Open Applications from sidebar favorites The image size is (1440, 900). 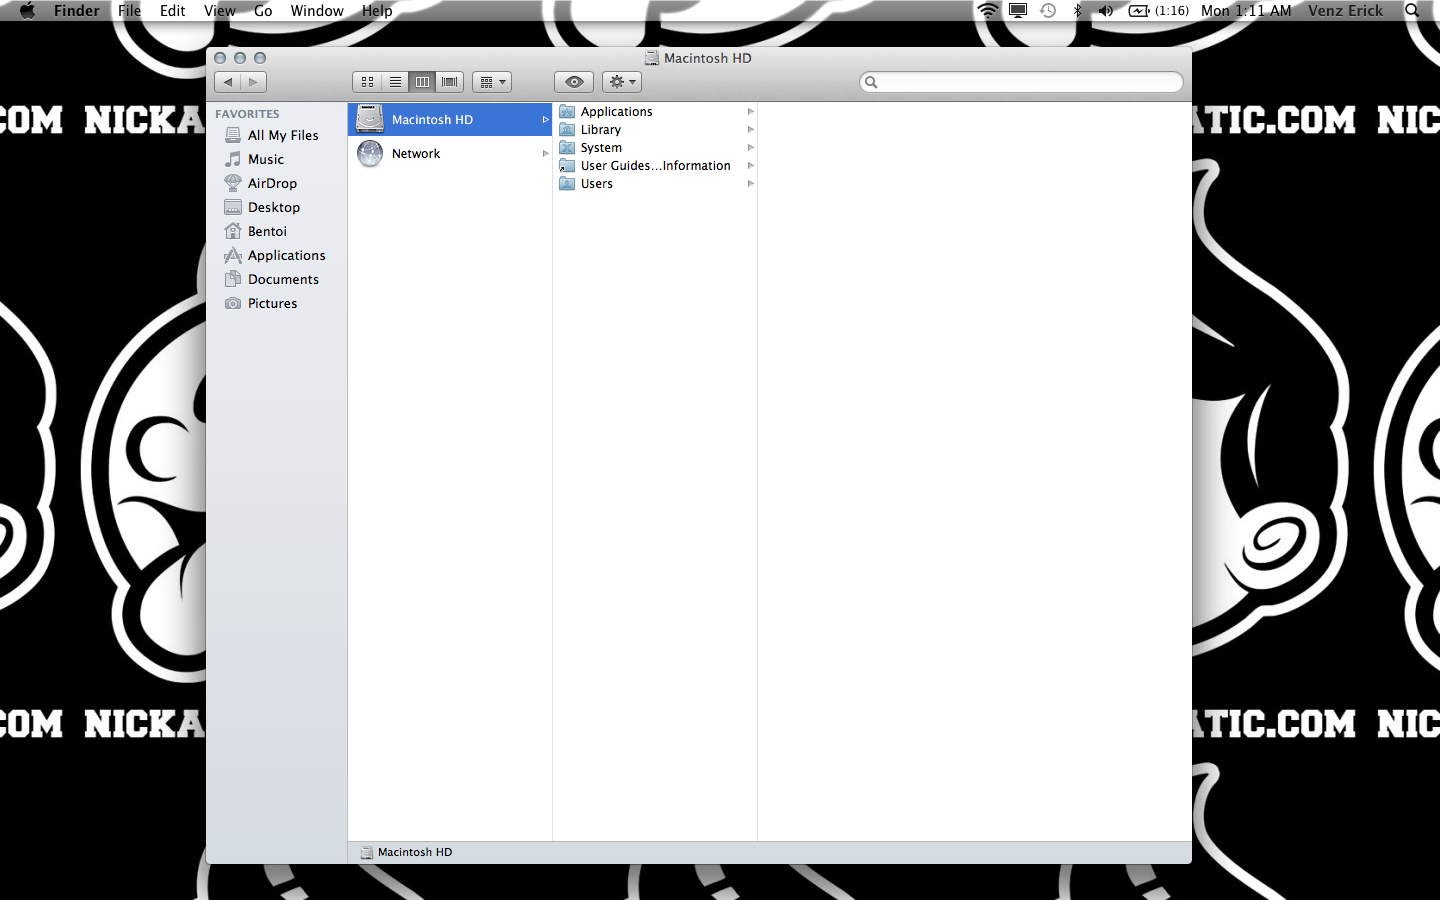coord(275,255)
